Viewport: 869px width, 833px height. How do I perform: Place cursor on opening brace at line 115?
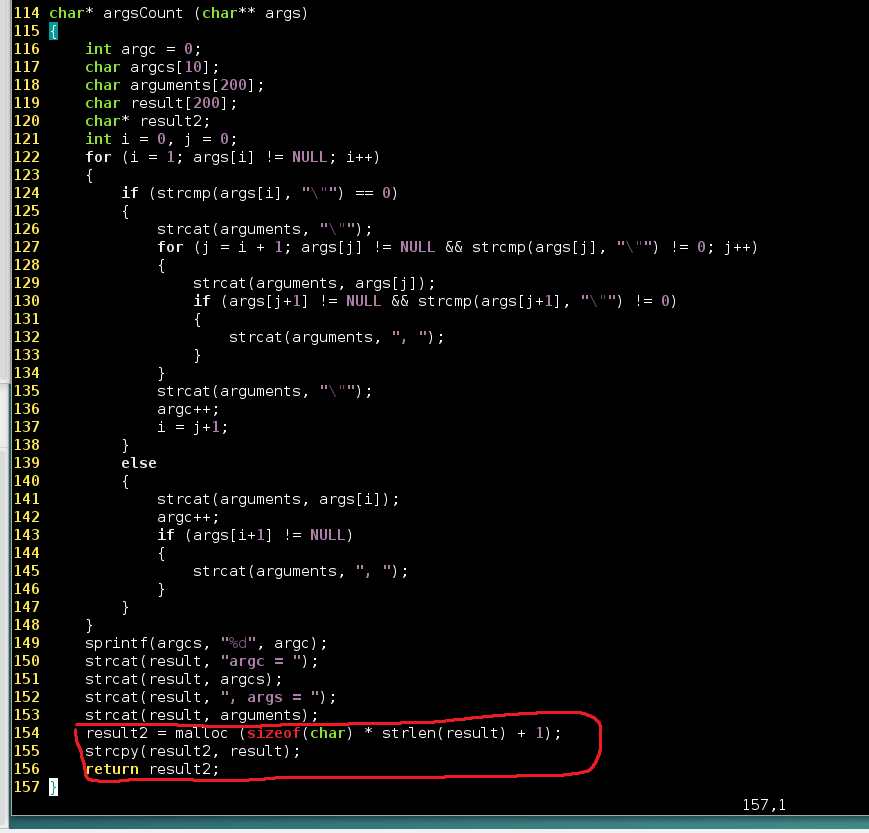[53, 31]
